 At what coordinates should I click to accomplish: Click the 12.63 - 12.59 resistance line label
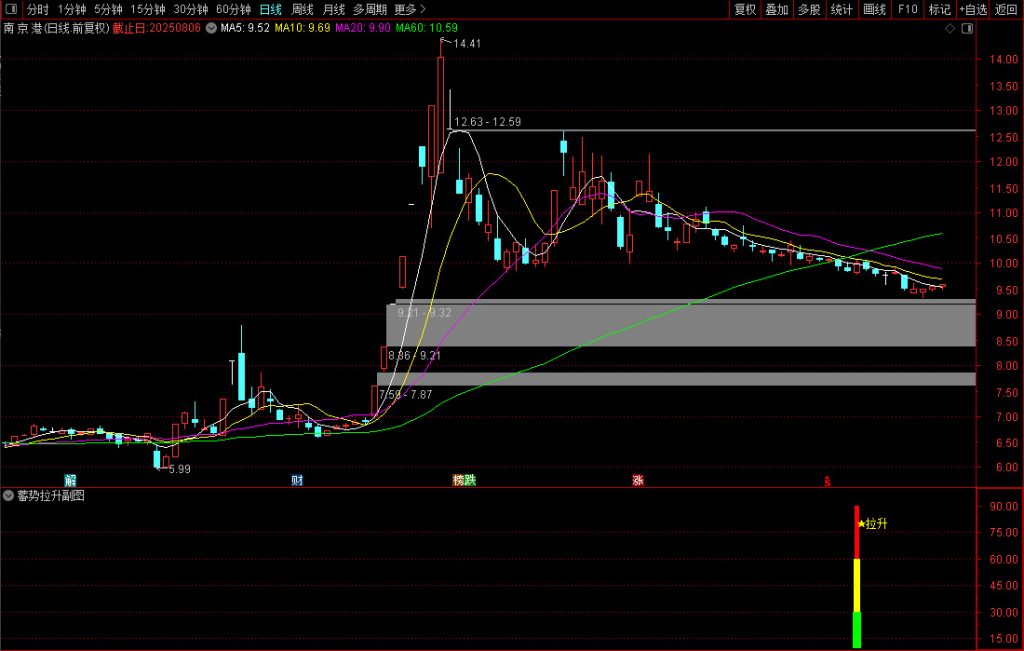487,123
